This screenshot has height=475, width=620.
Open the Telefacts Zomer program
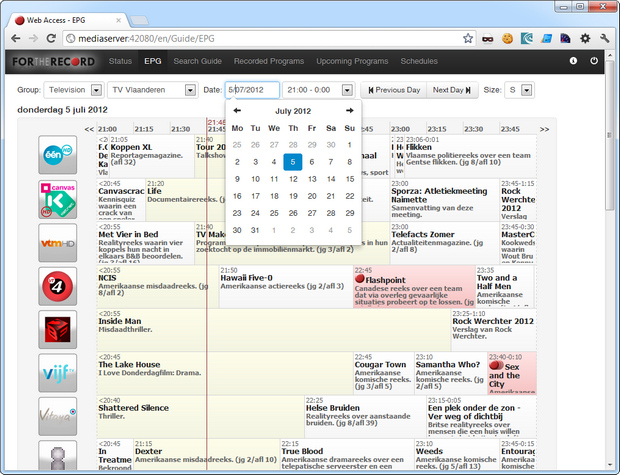click(x=444, y=243)
